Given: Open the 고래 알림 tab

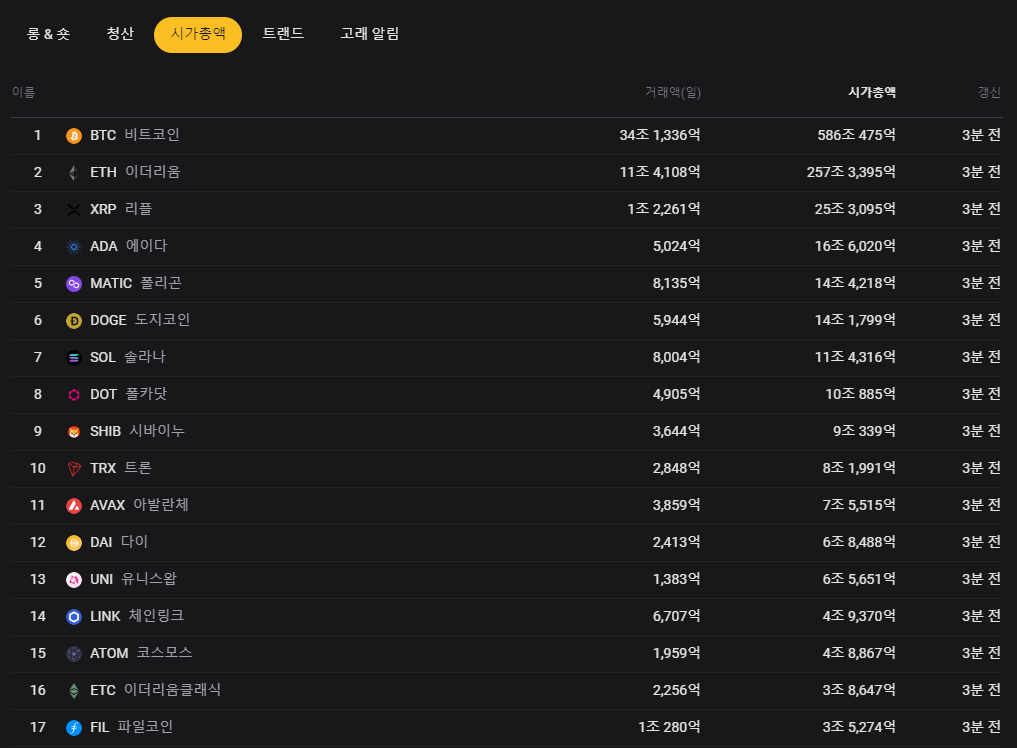Looking at the screenshot, I should tap(369, 34).
